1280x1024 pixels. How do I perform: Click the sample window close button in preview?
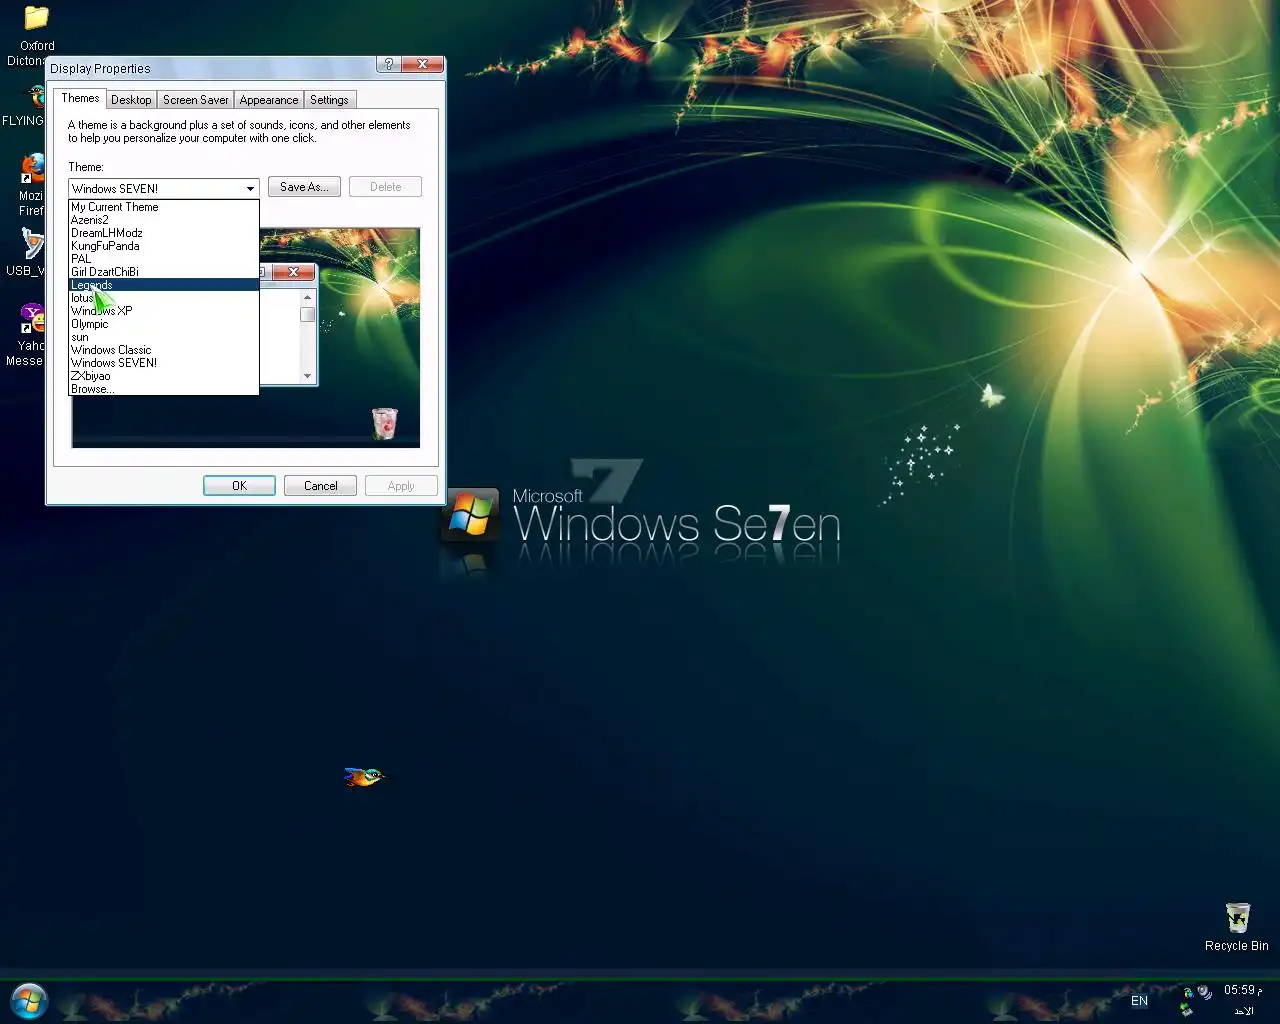[293, 272]
